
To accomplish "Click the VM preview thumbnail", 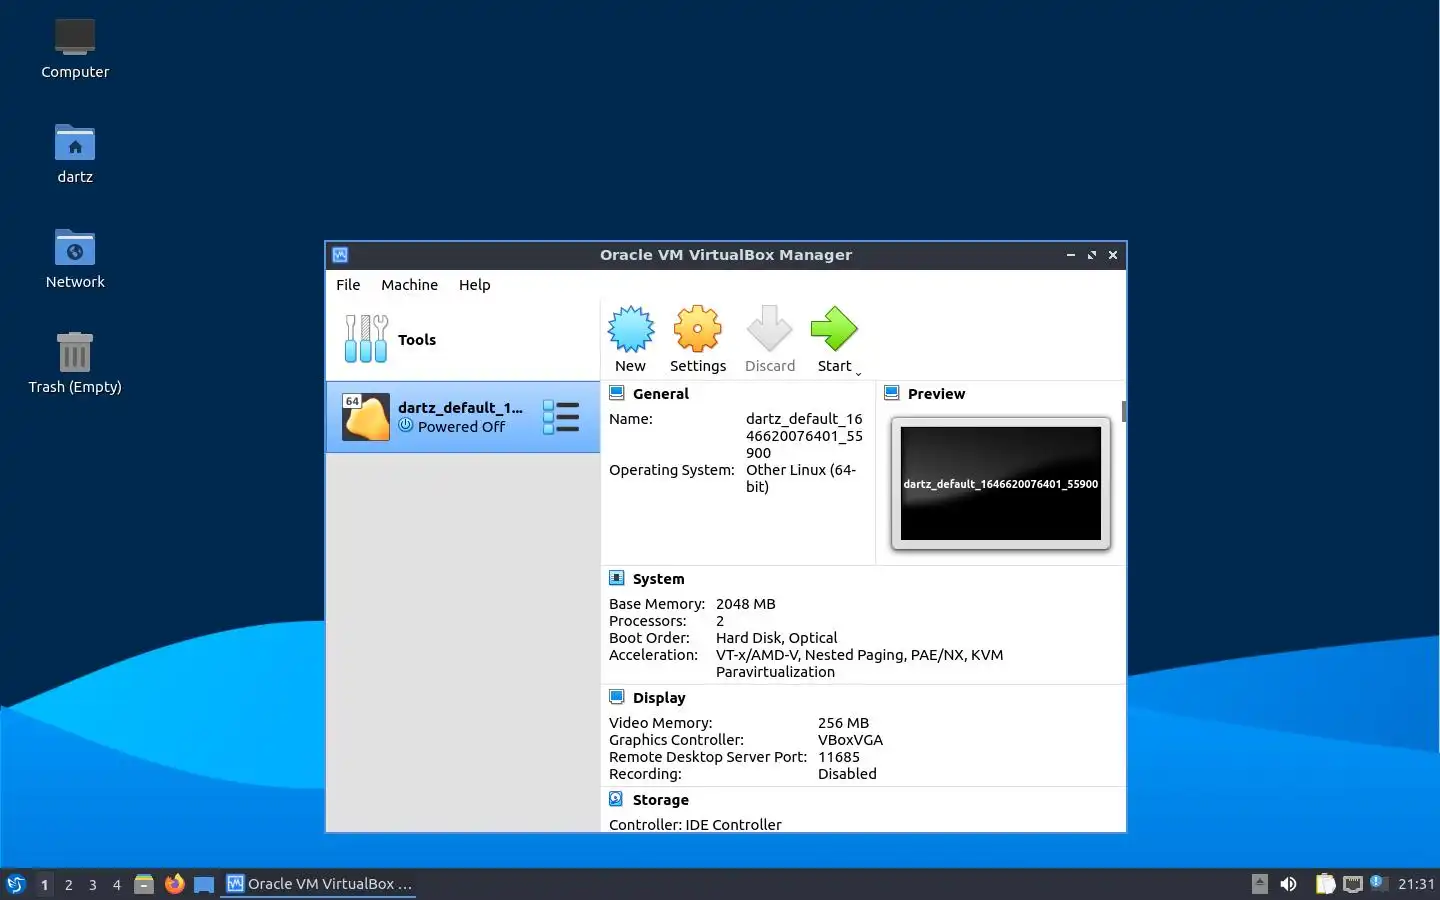I will click(x=1000, y=484).
